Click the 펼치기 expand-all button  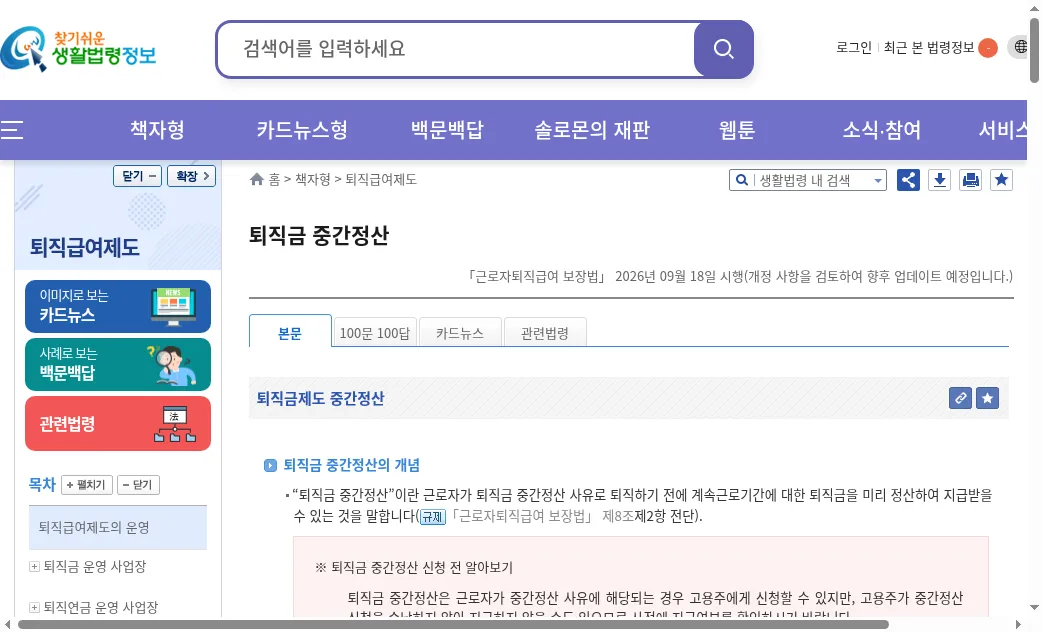point(87,485)
